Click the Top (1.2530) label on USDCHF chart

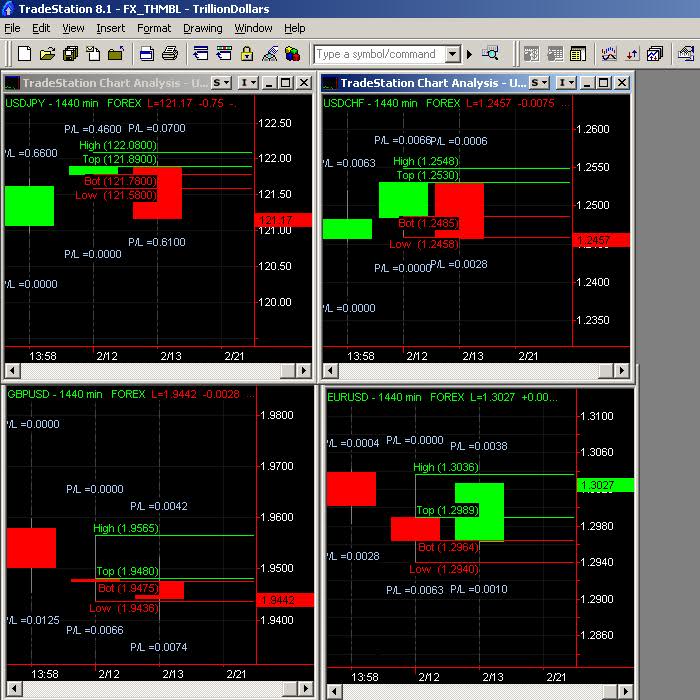click(x=428, y=175)
